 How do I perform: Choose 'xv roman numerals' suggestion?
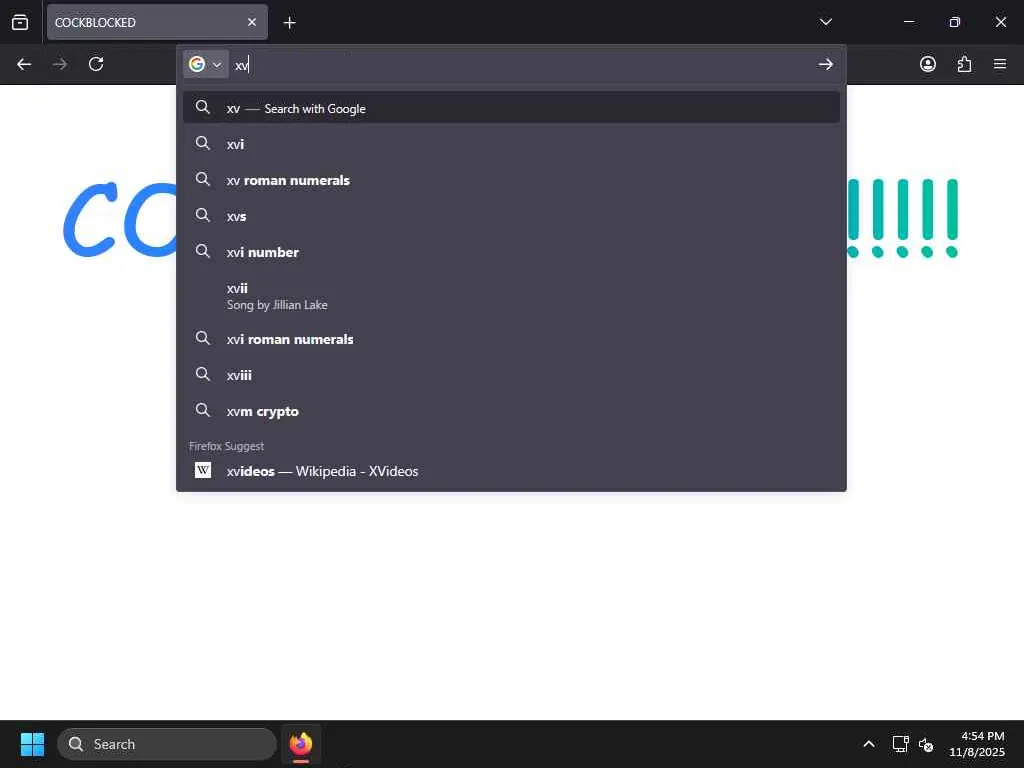(x=511, y=180)
